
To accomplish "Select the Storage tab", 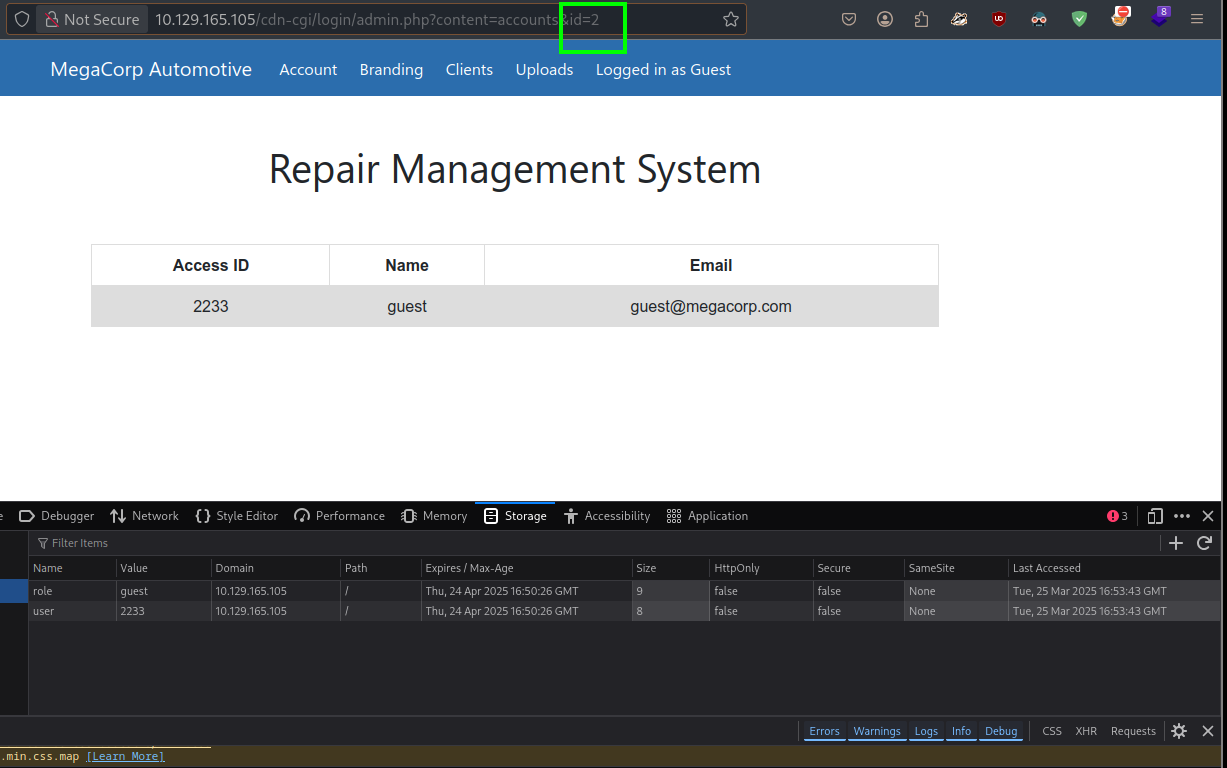I will pyautogui.click(x=515, y=516).
